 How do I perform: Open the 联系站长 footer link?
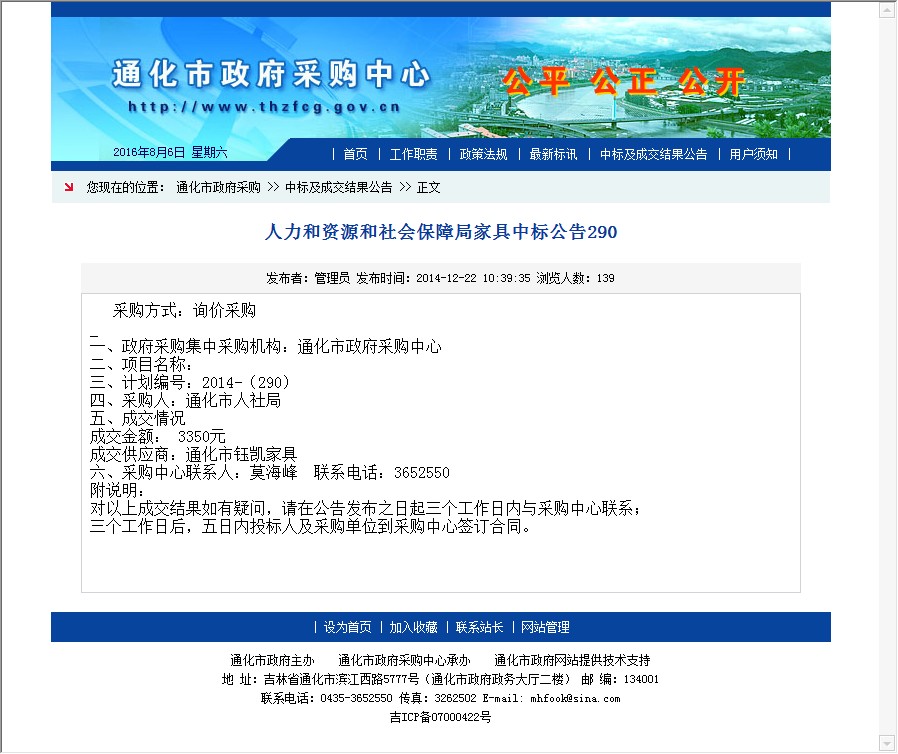pos(479,627)
